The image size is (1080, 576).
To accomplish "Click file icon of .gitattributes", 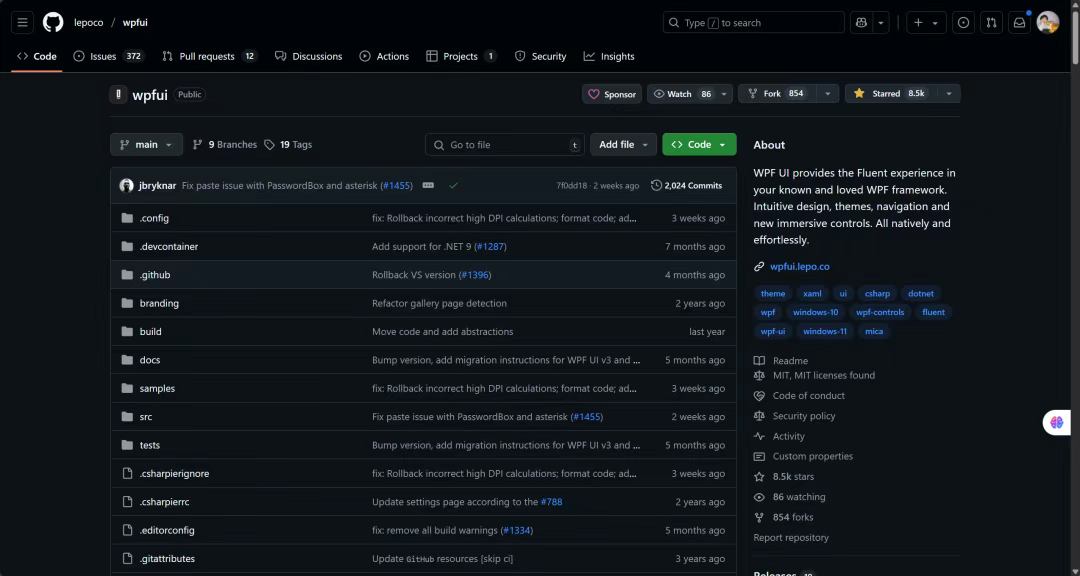I will coord(127,559).
